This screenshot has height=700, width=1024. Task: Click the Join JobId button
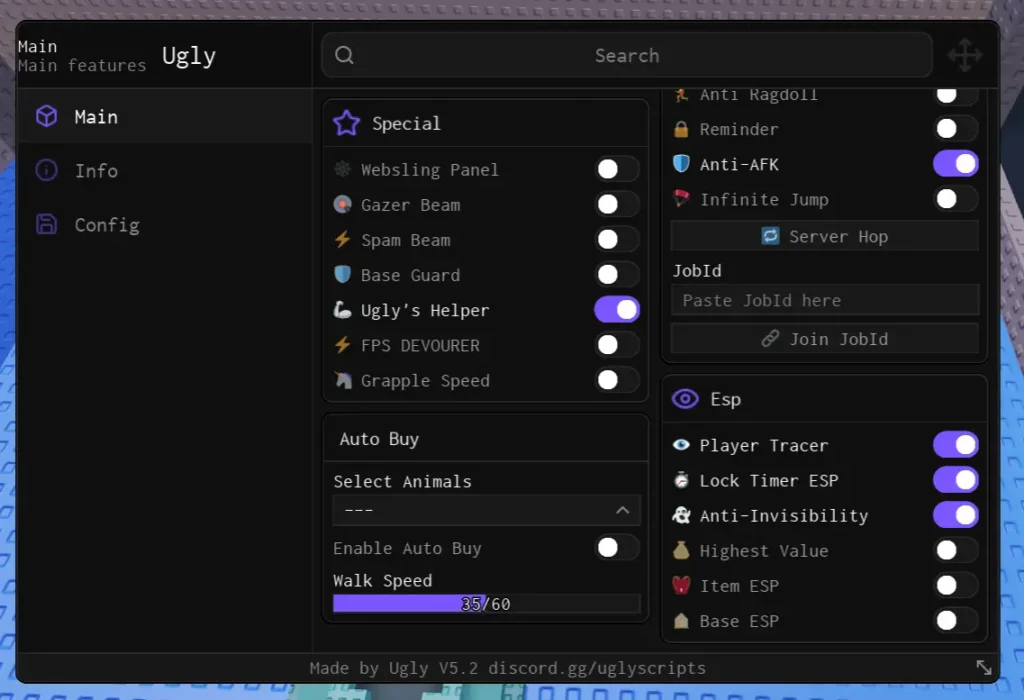point(824,338)
